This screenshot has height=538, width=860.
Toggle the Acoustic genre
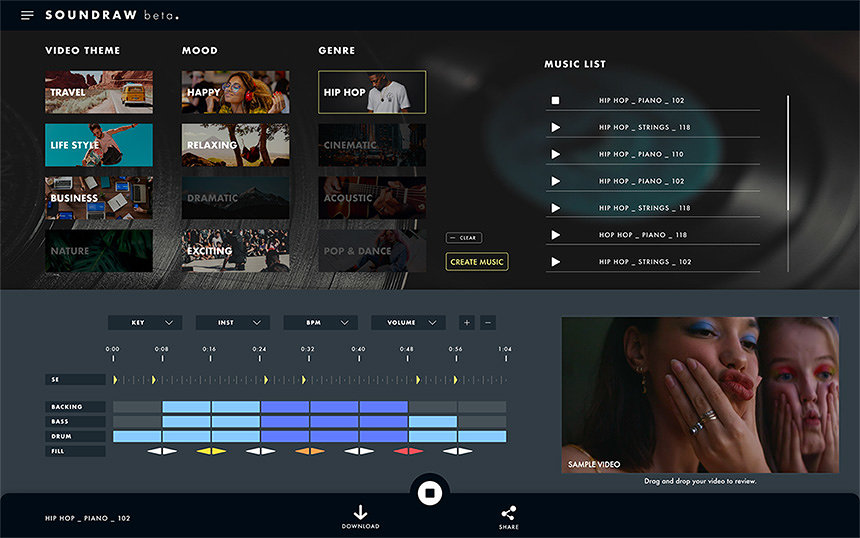pyautogui.click(x=372, y=198)
